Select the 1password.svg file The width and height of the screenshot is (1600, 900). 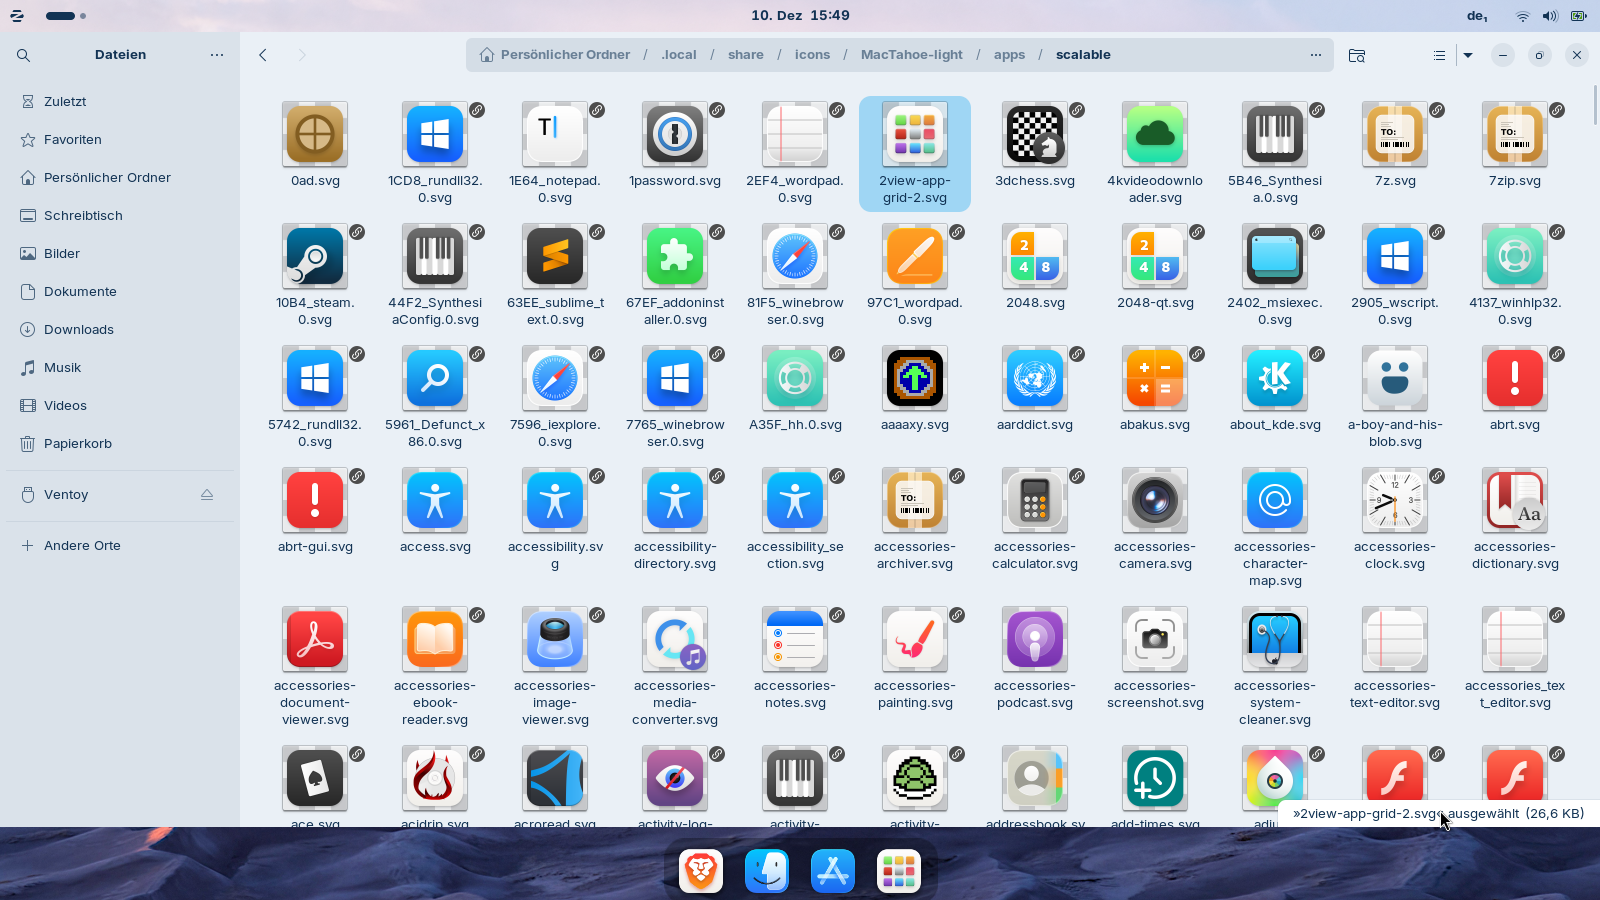pyautogui.click(x=675, y=135)
